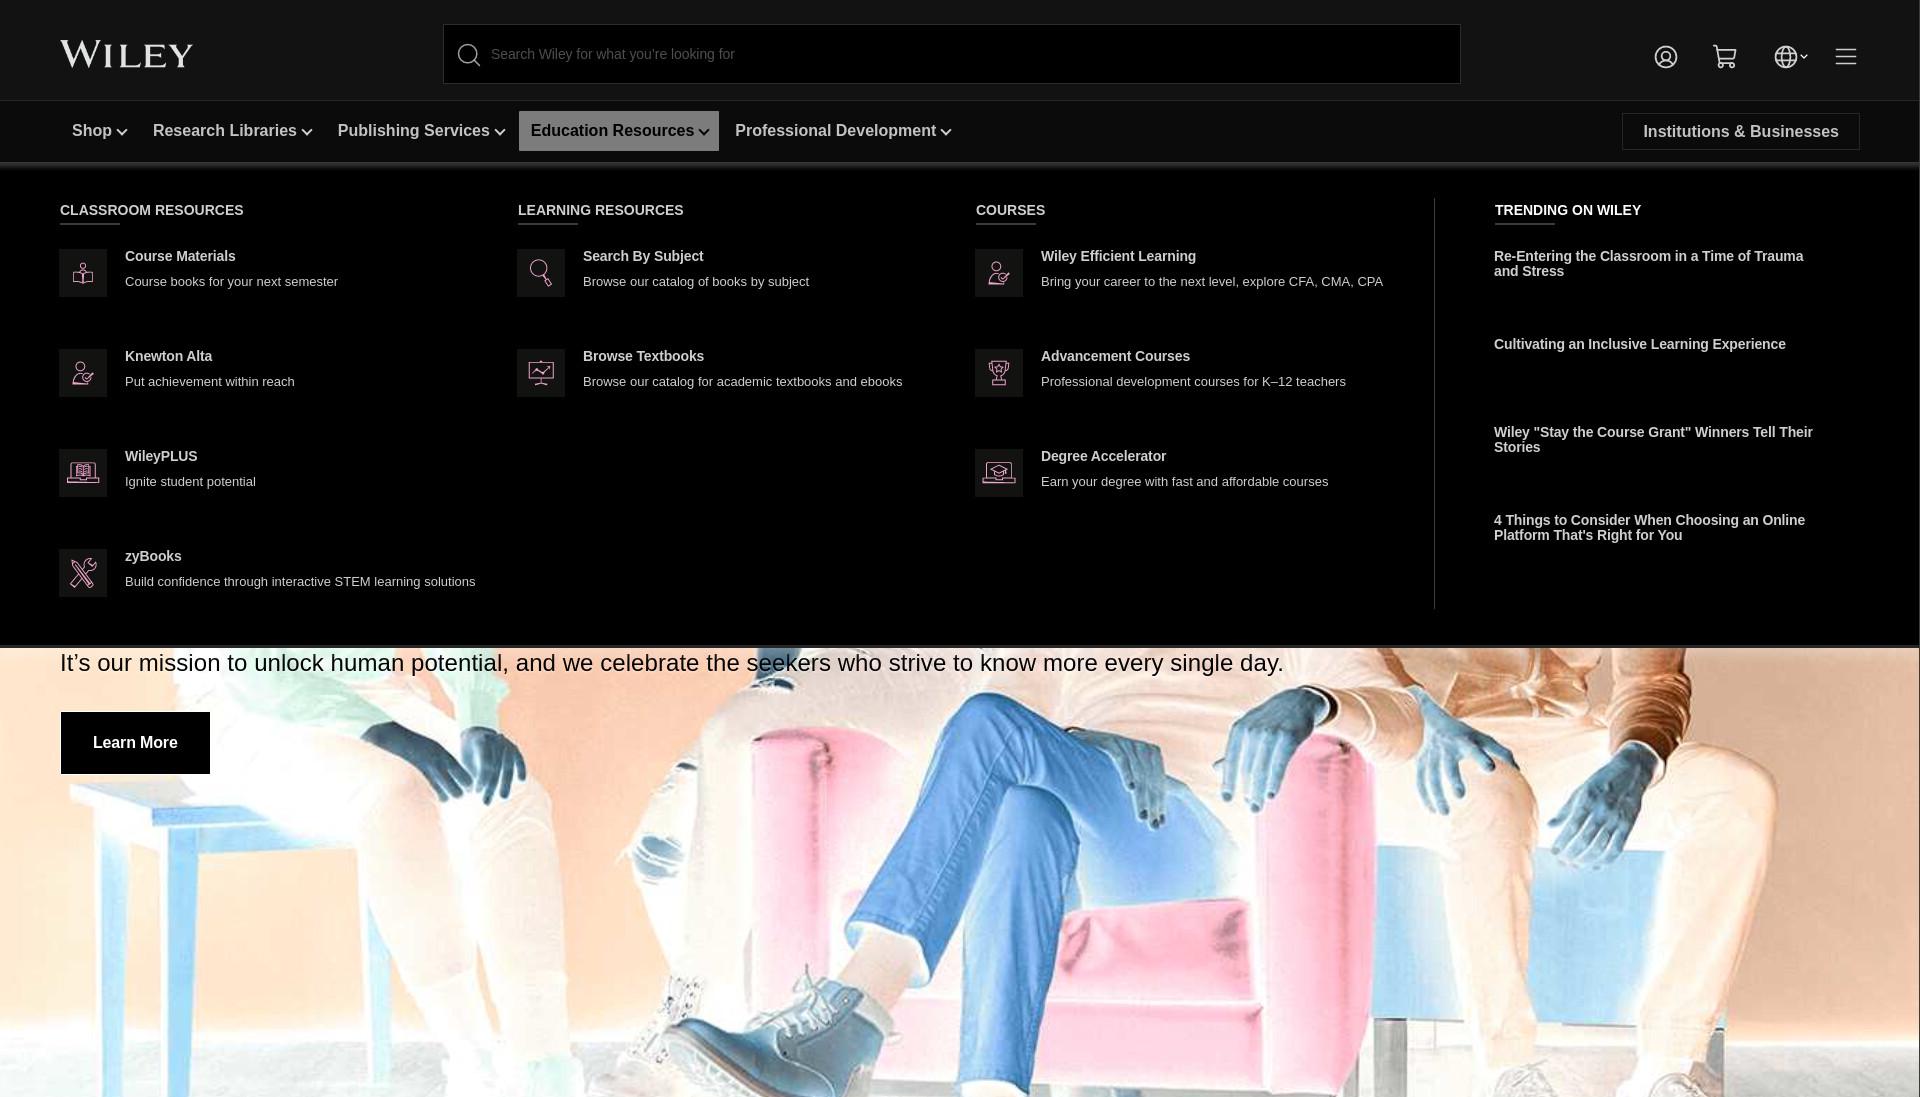The width and height of the screenshot is (1920, 1097).
Task: Click 'Browse our catalog for academic textbooks' text
Action: pyautogui.click(x=742, y=382)
